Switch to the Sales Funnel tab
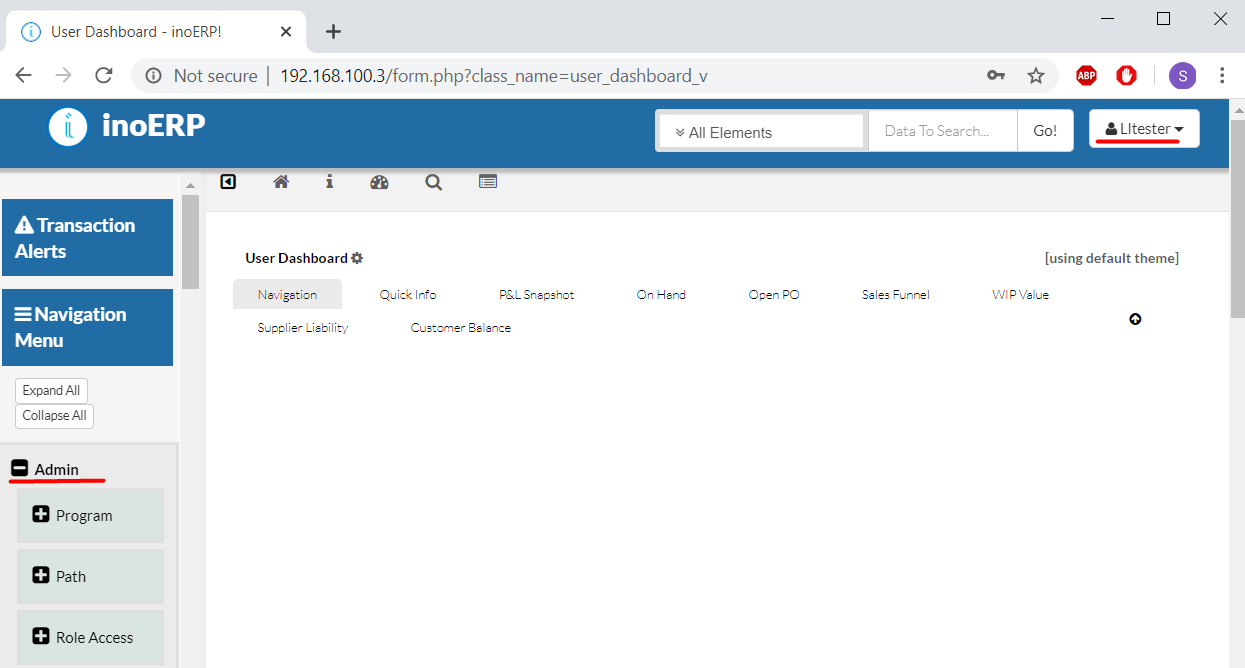This screenshot has width=1245, height=668. 896,294
